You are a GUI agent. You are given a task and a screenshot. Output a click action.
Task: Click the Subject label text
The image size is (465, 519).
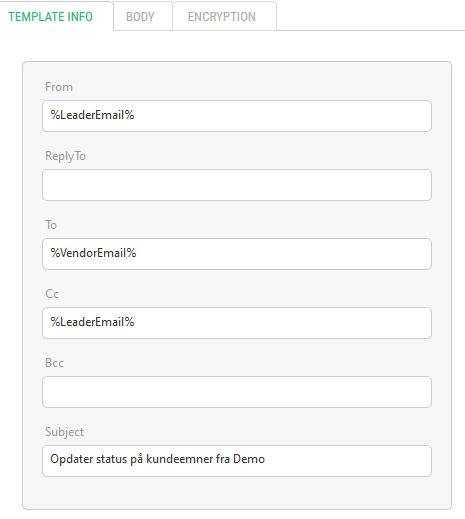[x=64, y=432]
